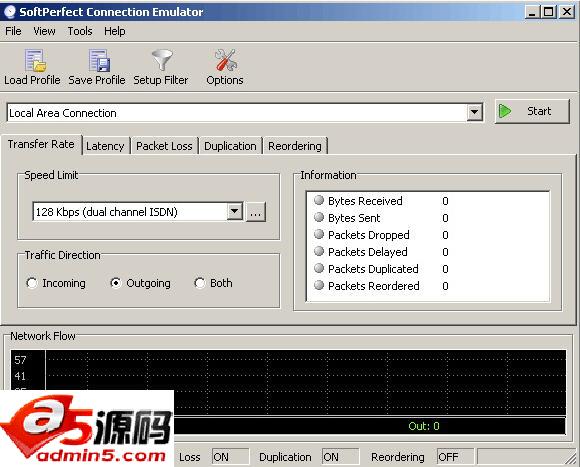Switch to the Packet Loss tab
Viewport: 580px width, 467px height.
point(164,146)
